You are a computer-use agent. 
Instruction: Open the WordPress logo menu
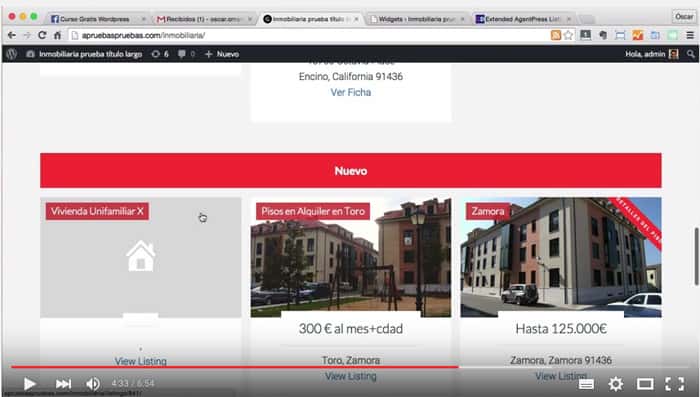(x=12, y=54)
